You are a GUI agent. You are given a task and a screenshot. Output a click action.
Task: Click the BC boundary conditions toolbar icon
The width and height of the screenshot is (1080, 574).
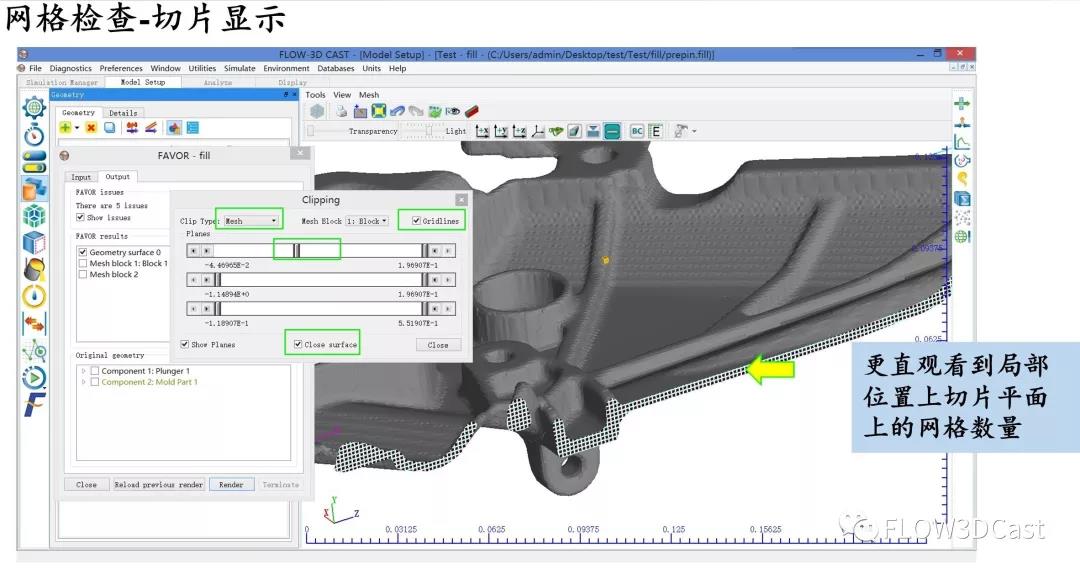coord(636,131)
